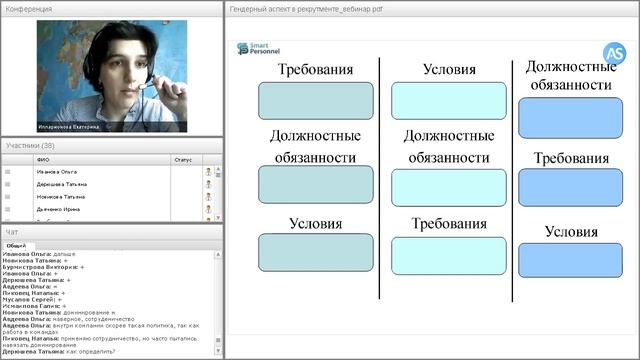Click the light cyan box under middle-column Условия
Viewport: 640px width, 360px height.
[449, 101]
